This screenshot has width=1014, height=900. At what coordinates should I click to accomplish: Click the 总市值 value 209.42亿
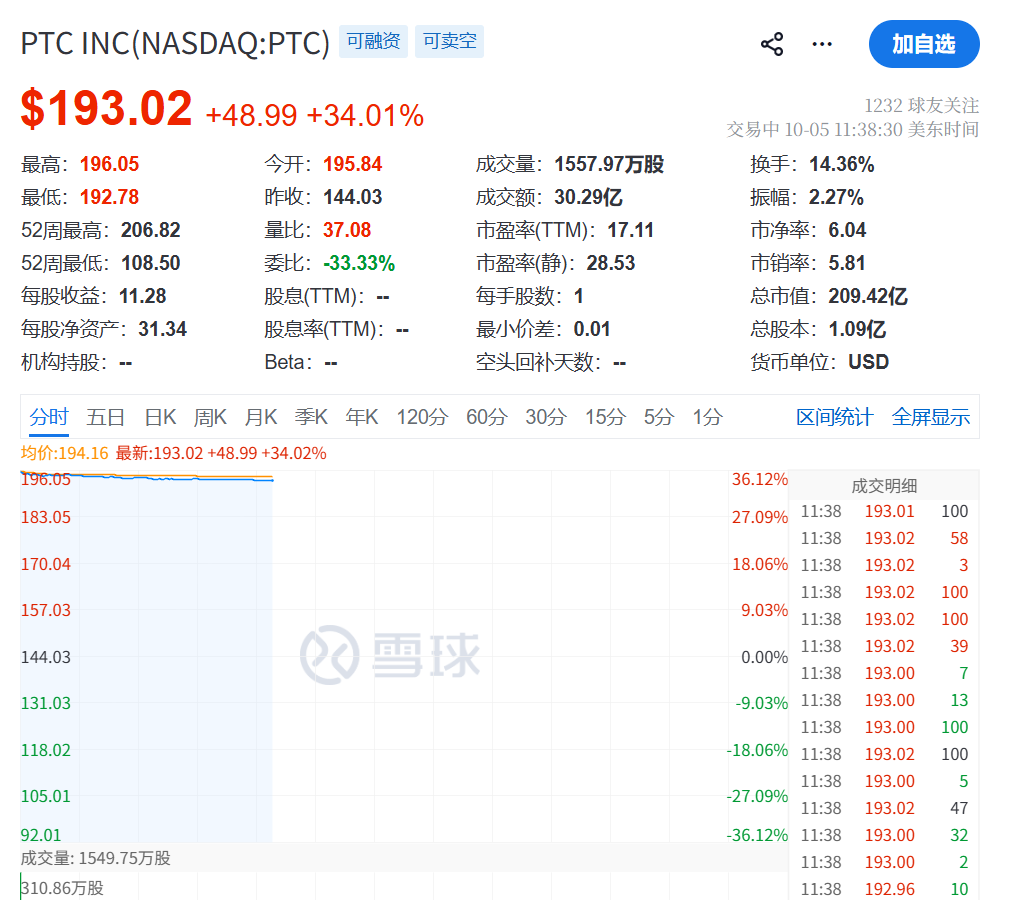pyautogui.click(x=868, y=296)
